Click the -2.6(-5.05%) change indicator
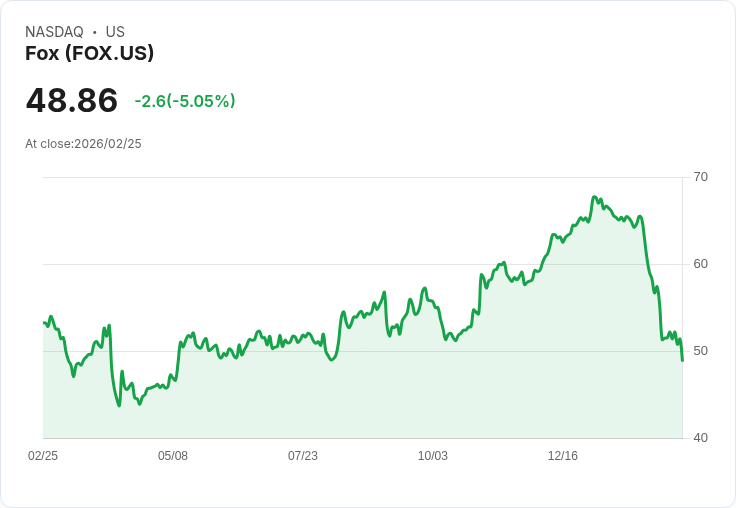Image resolution: width=736 pixels, height=508 pixels. 185,101
